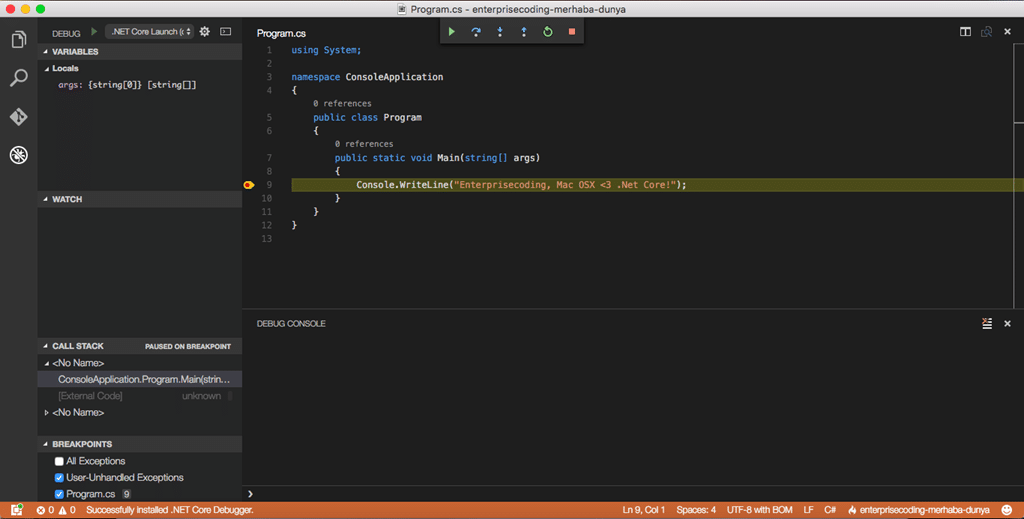Step over with the debug toolbar
This screenshot has width=1024, height=519.
pos(475,31)
